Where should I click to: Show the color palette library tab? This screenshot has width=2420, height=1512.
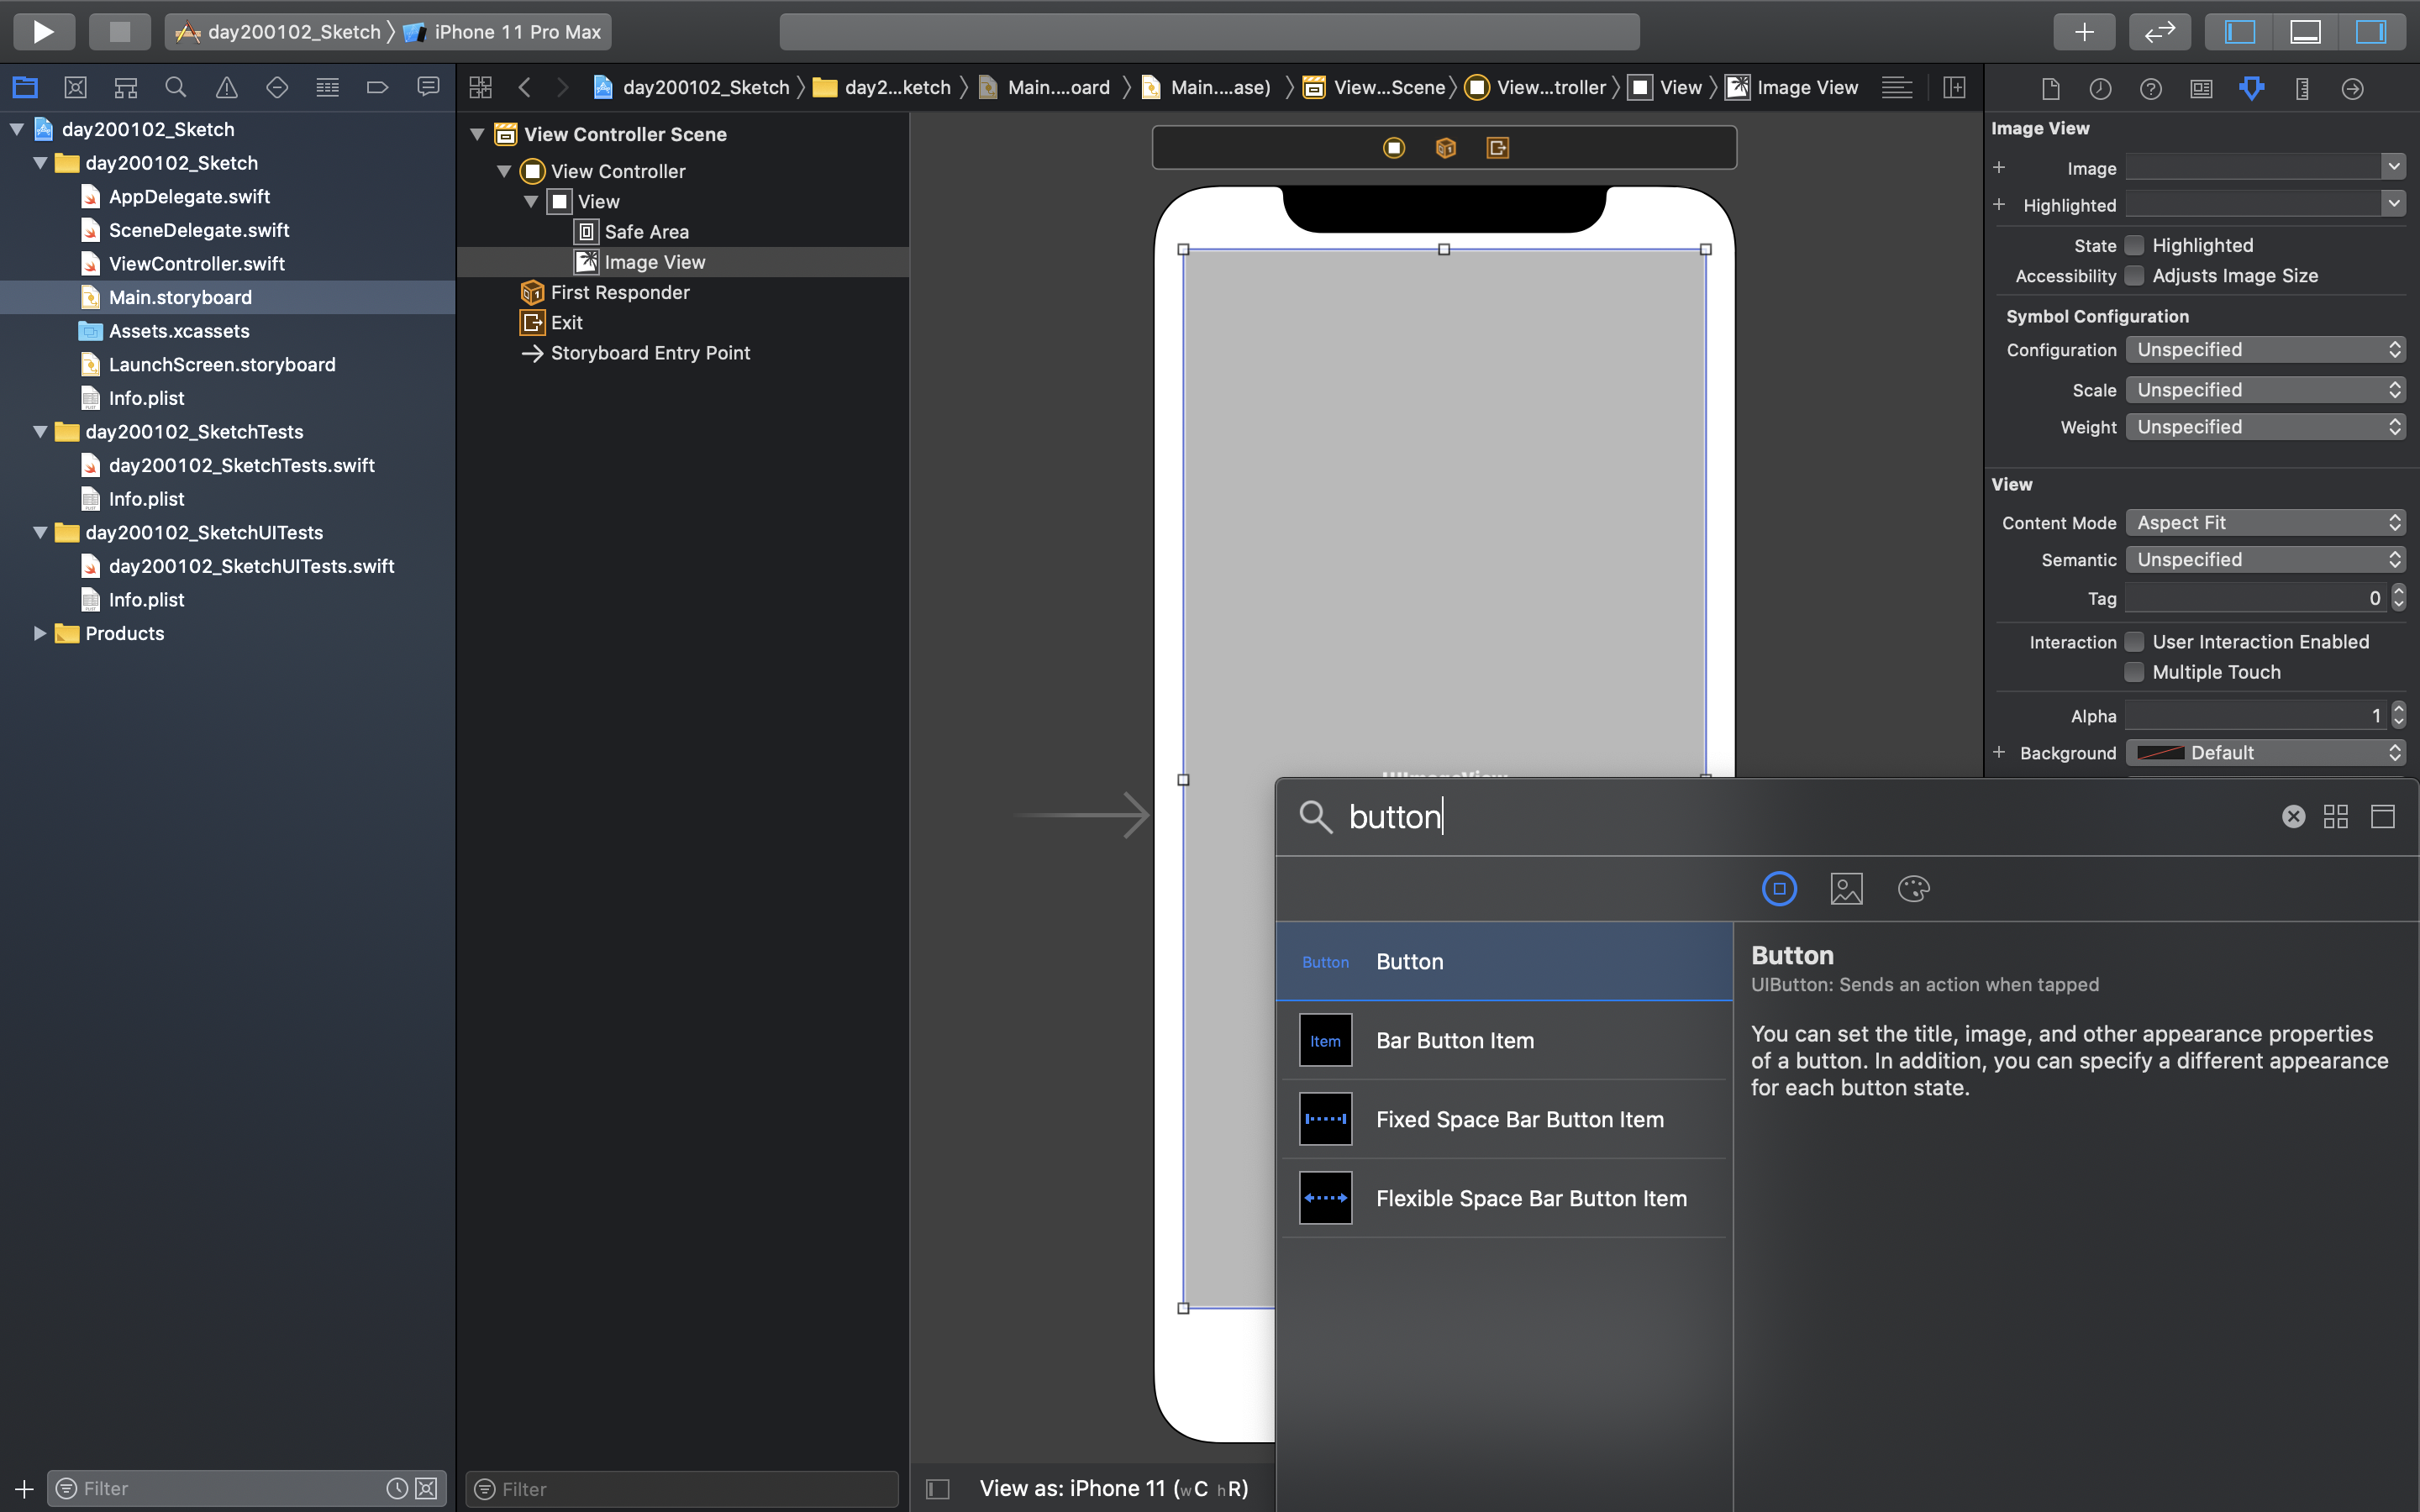point(1913,889)
